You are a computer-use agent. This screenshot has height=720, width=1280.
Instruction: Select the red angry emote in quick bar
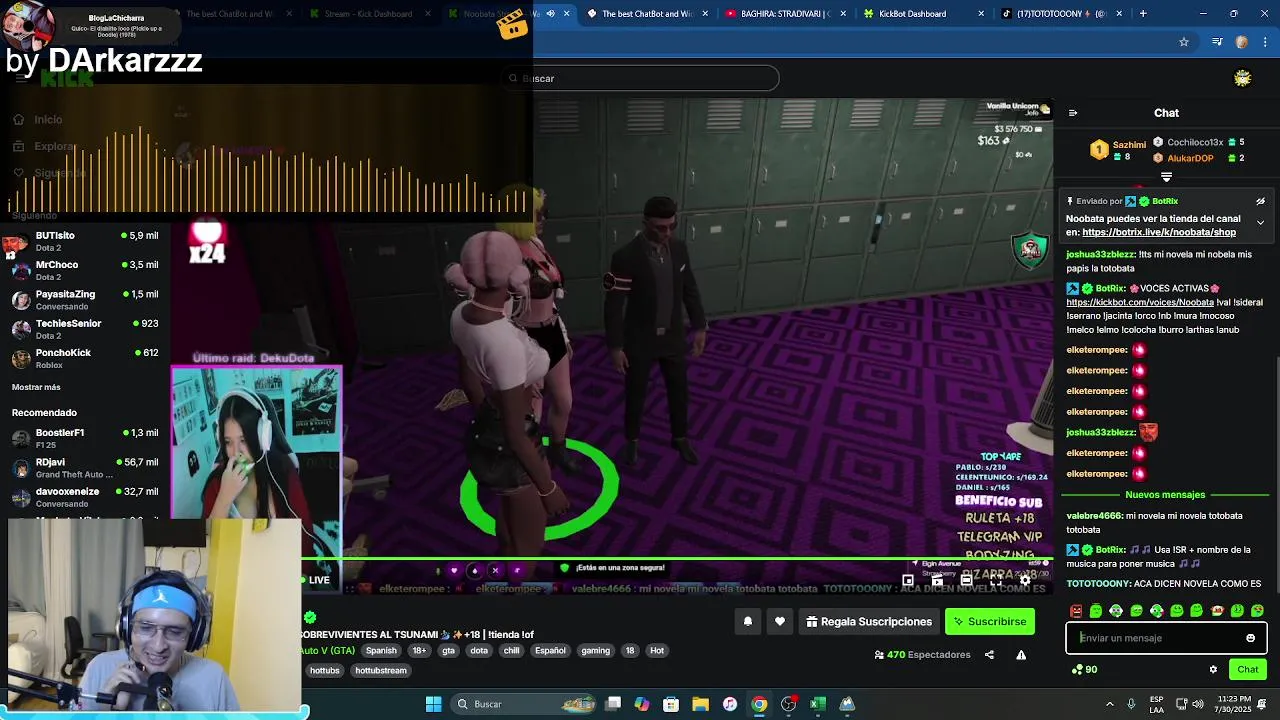(x=1076, y=610)
